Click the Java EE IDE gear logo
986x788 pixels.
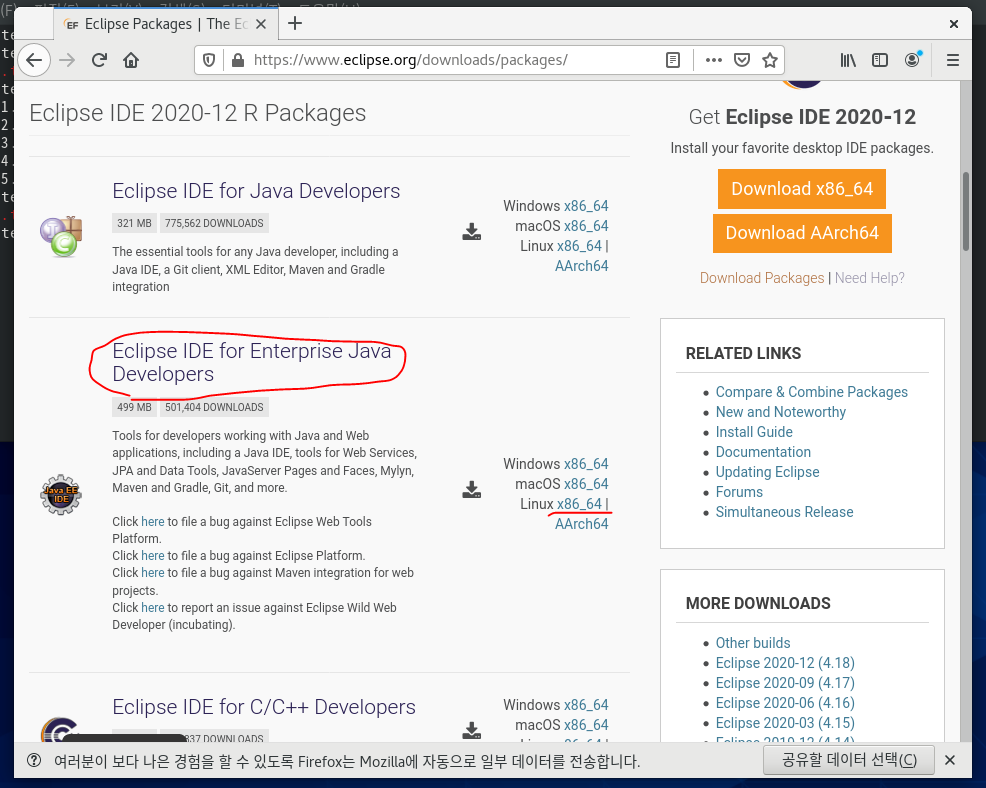pyautogui.click(x=61, y=495)
